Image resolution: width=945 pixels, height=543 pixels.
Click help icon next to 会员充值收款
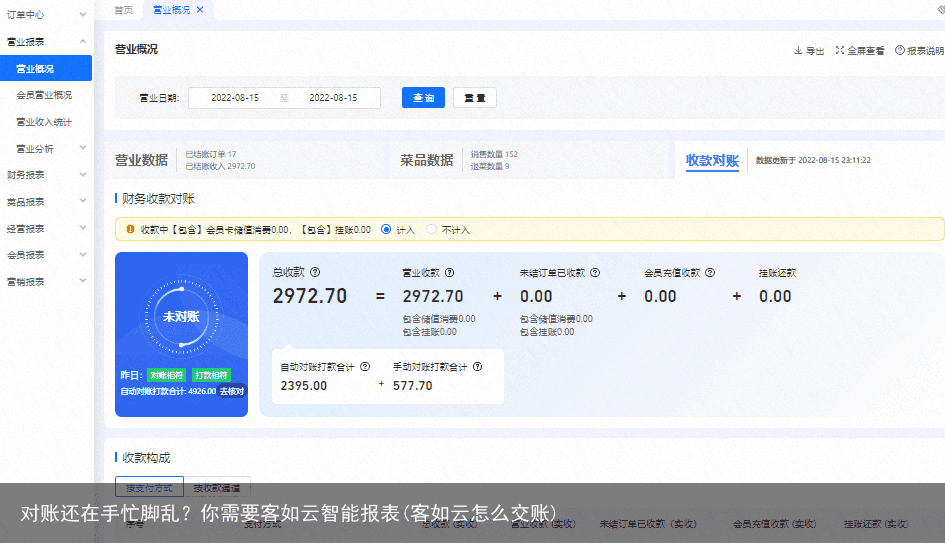point(710,272)
